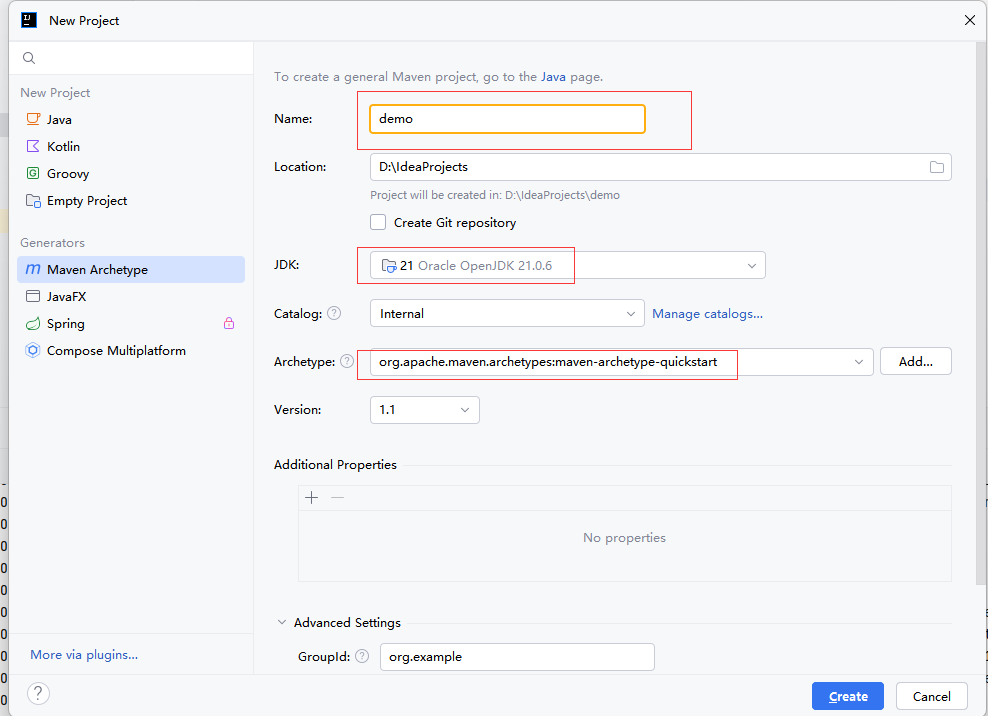This screenshot has width=988, height=716.
Task: Click the plus icon to add property
Action: tap(312, 498)
